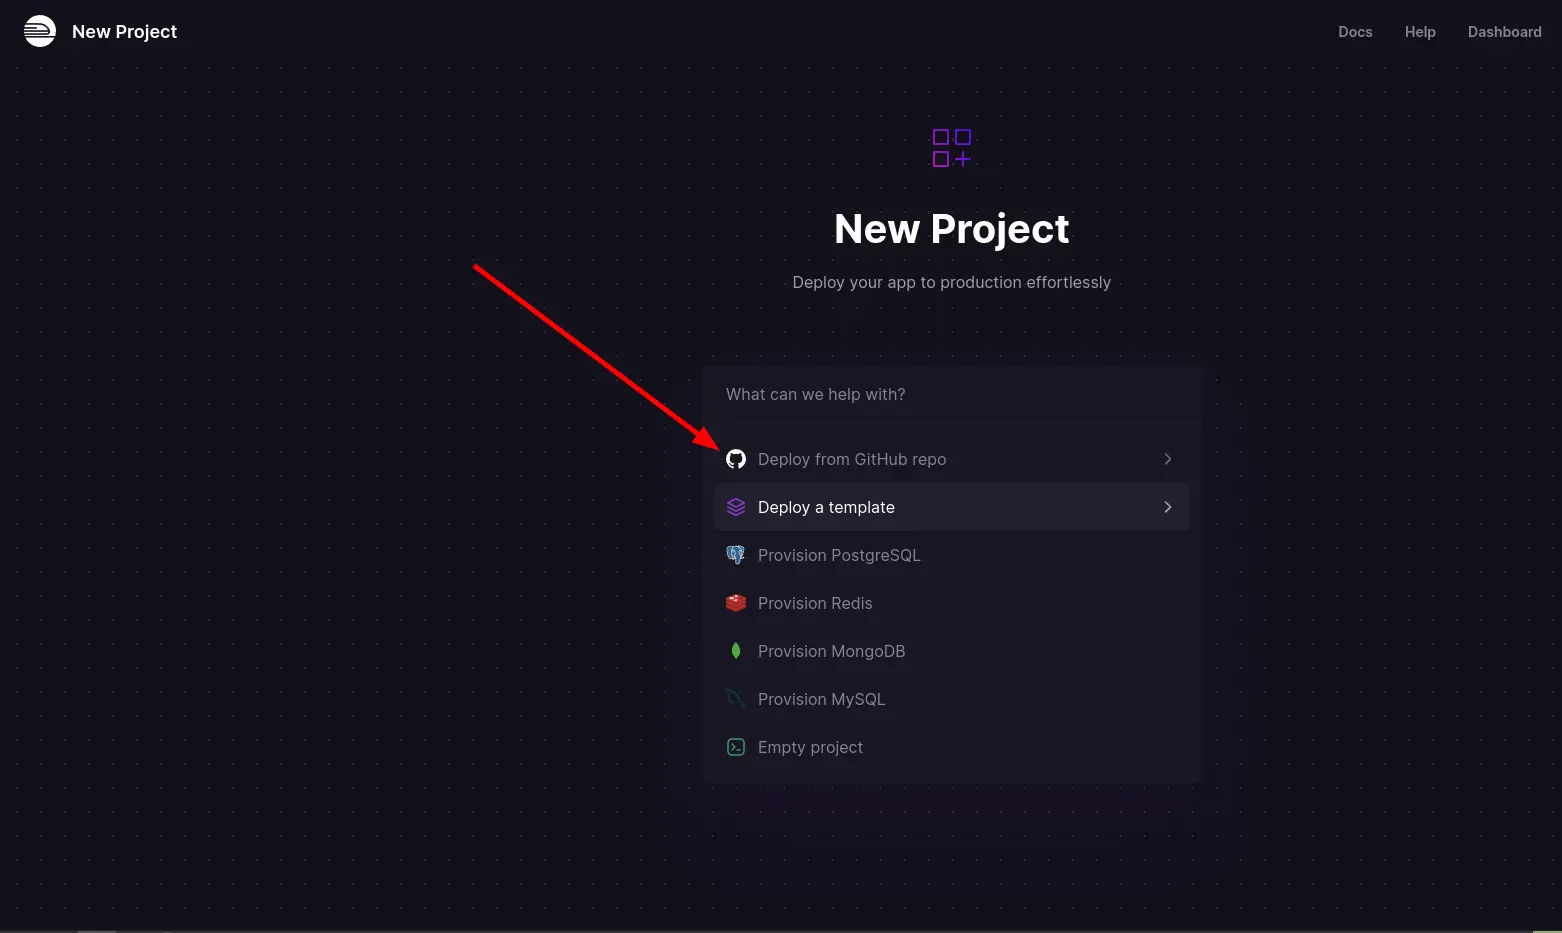Click the GitHub octocat icon
Screen dimensions: 1562x933
point(736,459)
